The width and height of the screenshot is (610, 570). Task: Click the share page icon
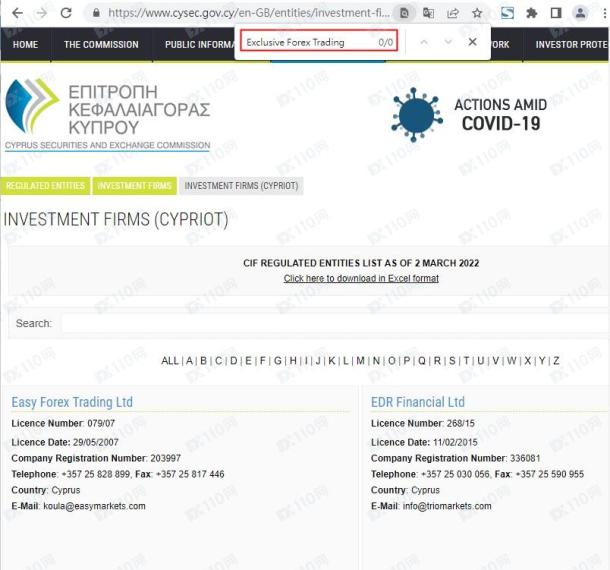(453, 13)
